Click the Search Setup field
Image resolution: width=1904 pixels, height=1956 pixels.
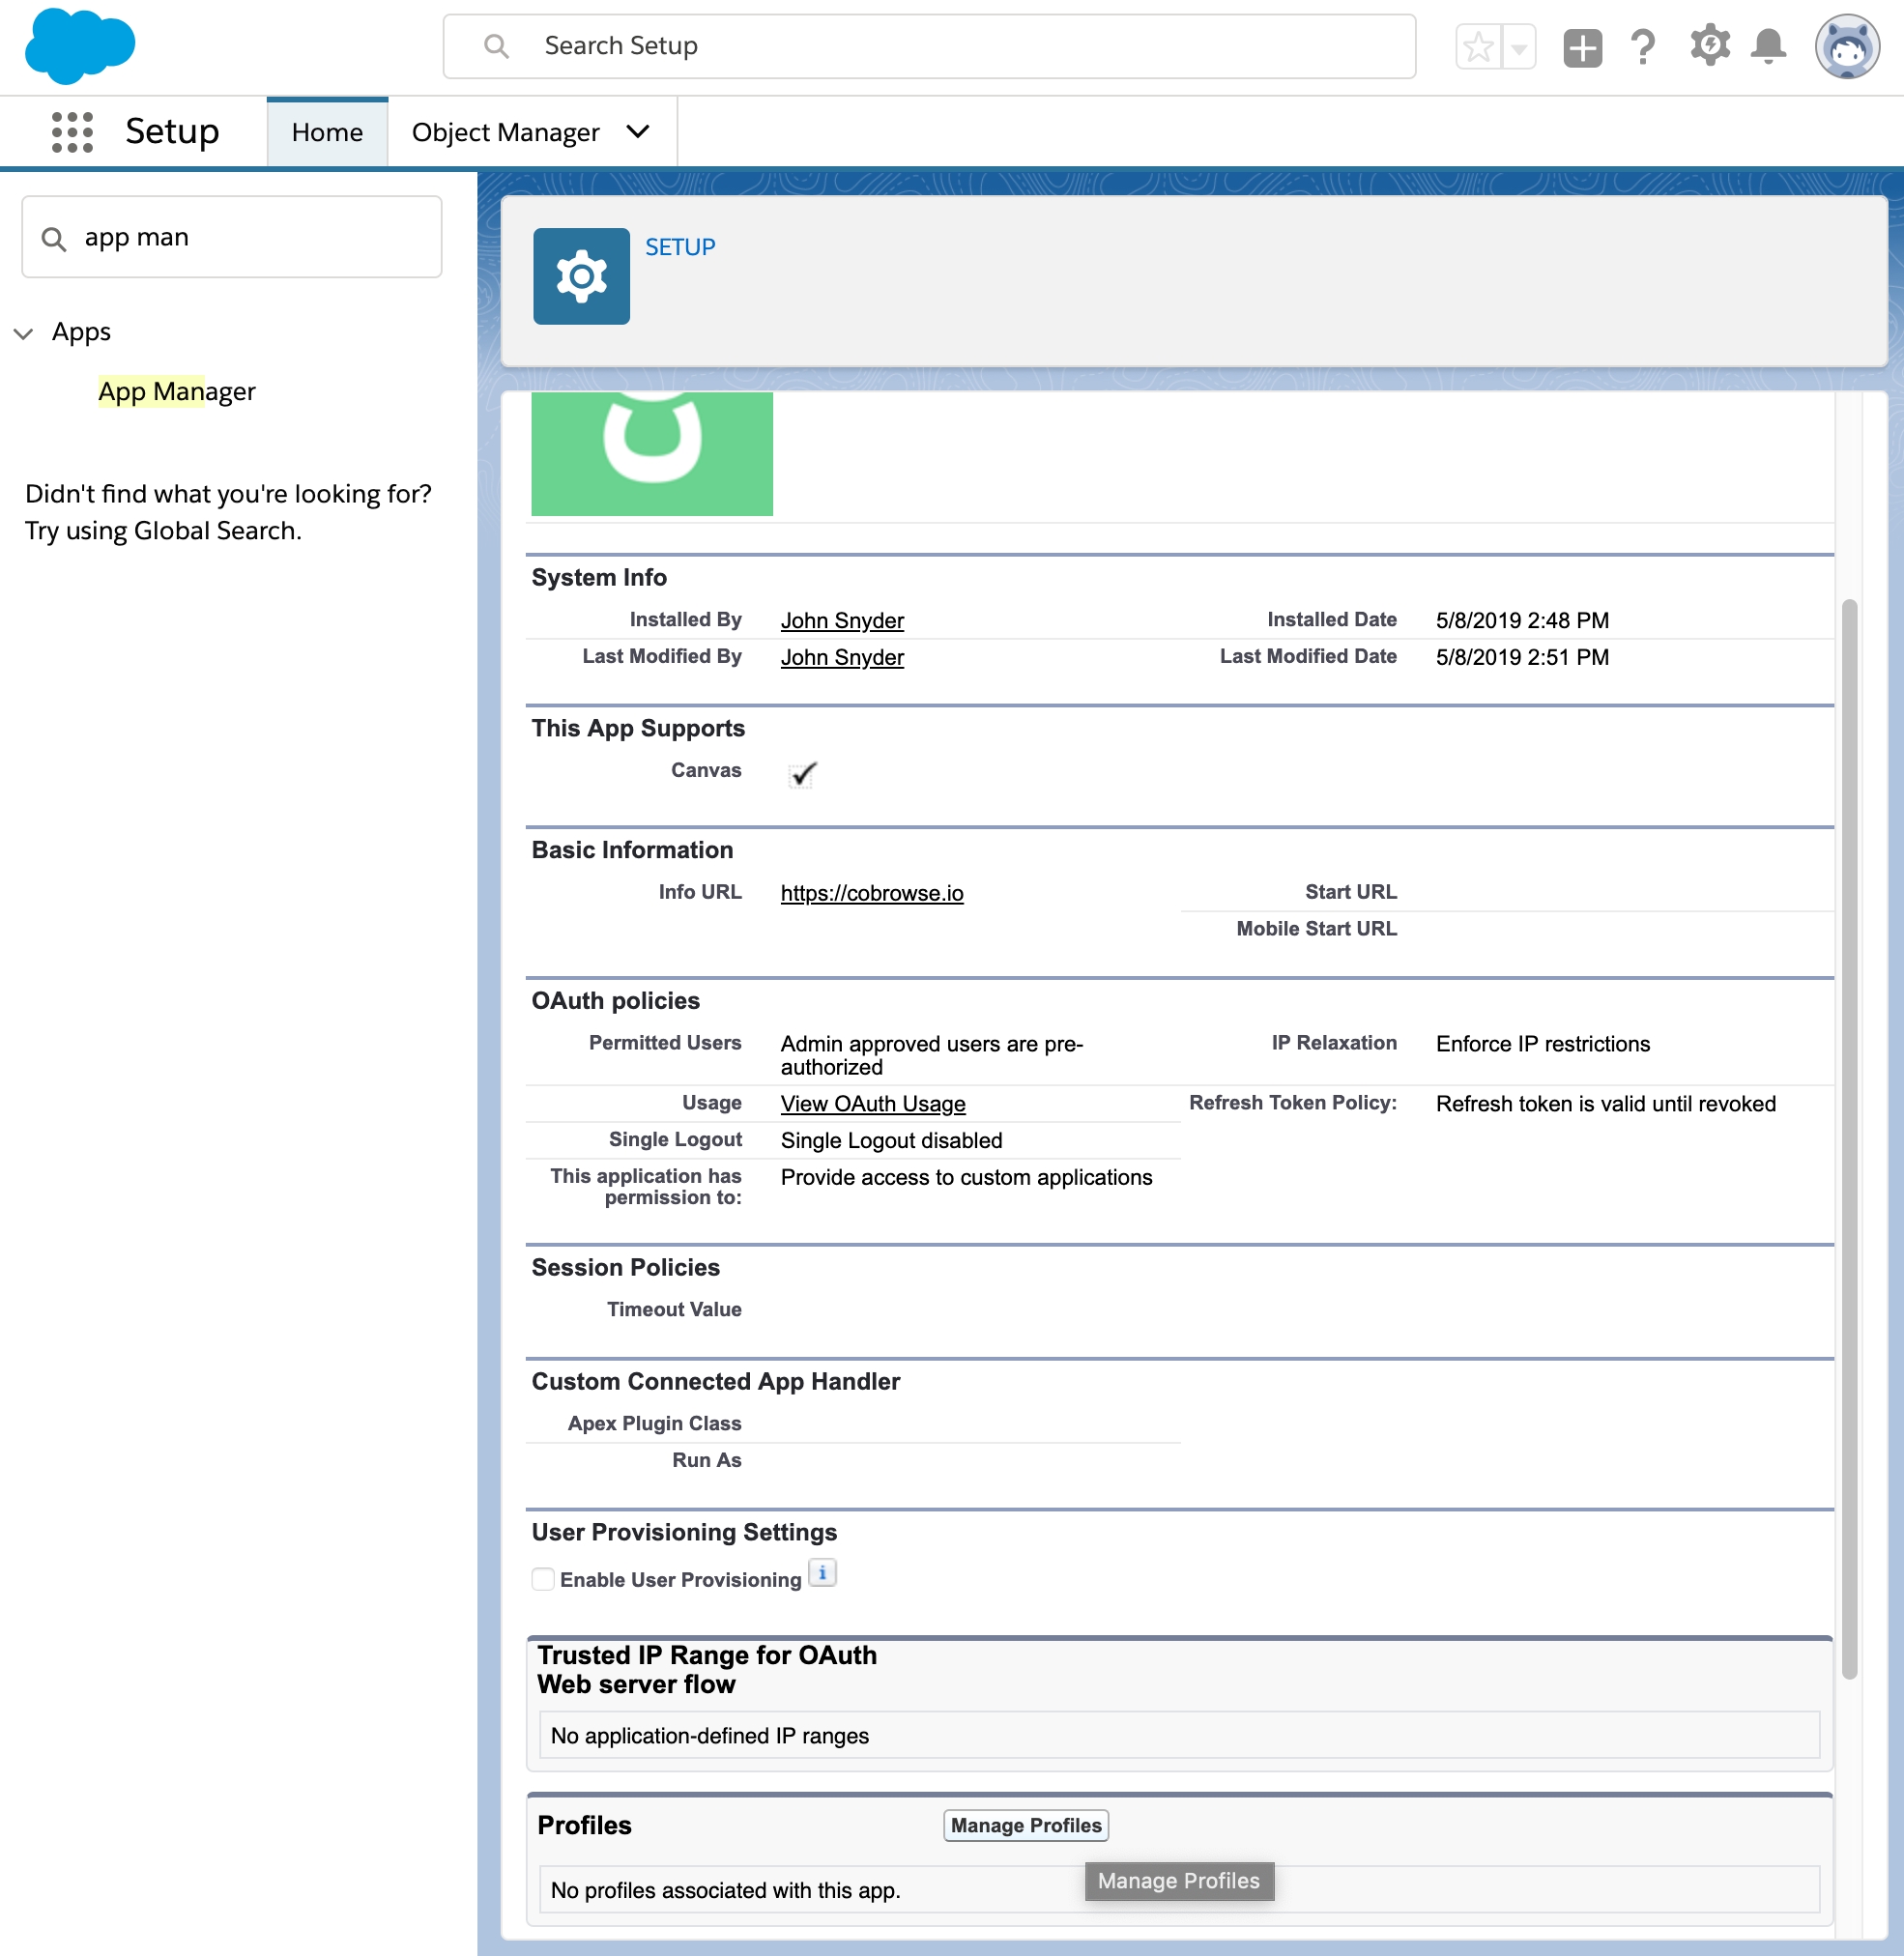[x=929, y=46]
